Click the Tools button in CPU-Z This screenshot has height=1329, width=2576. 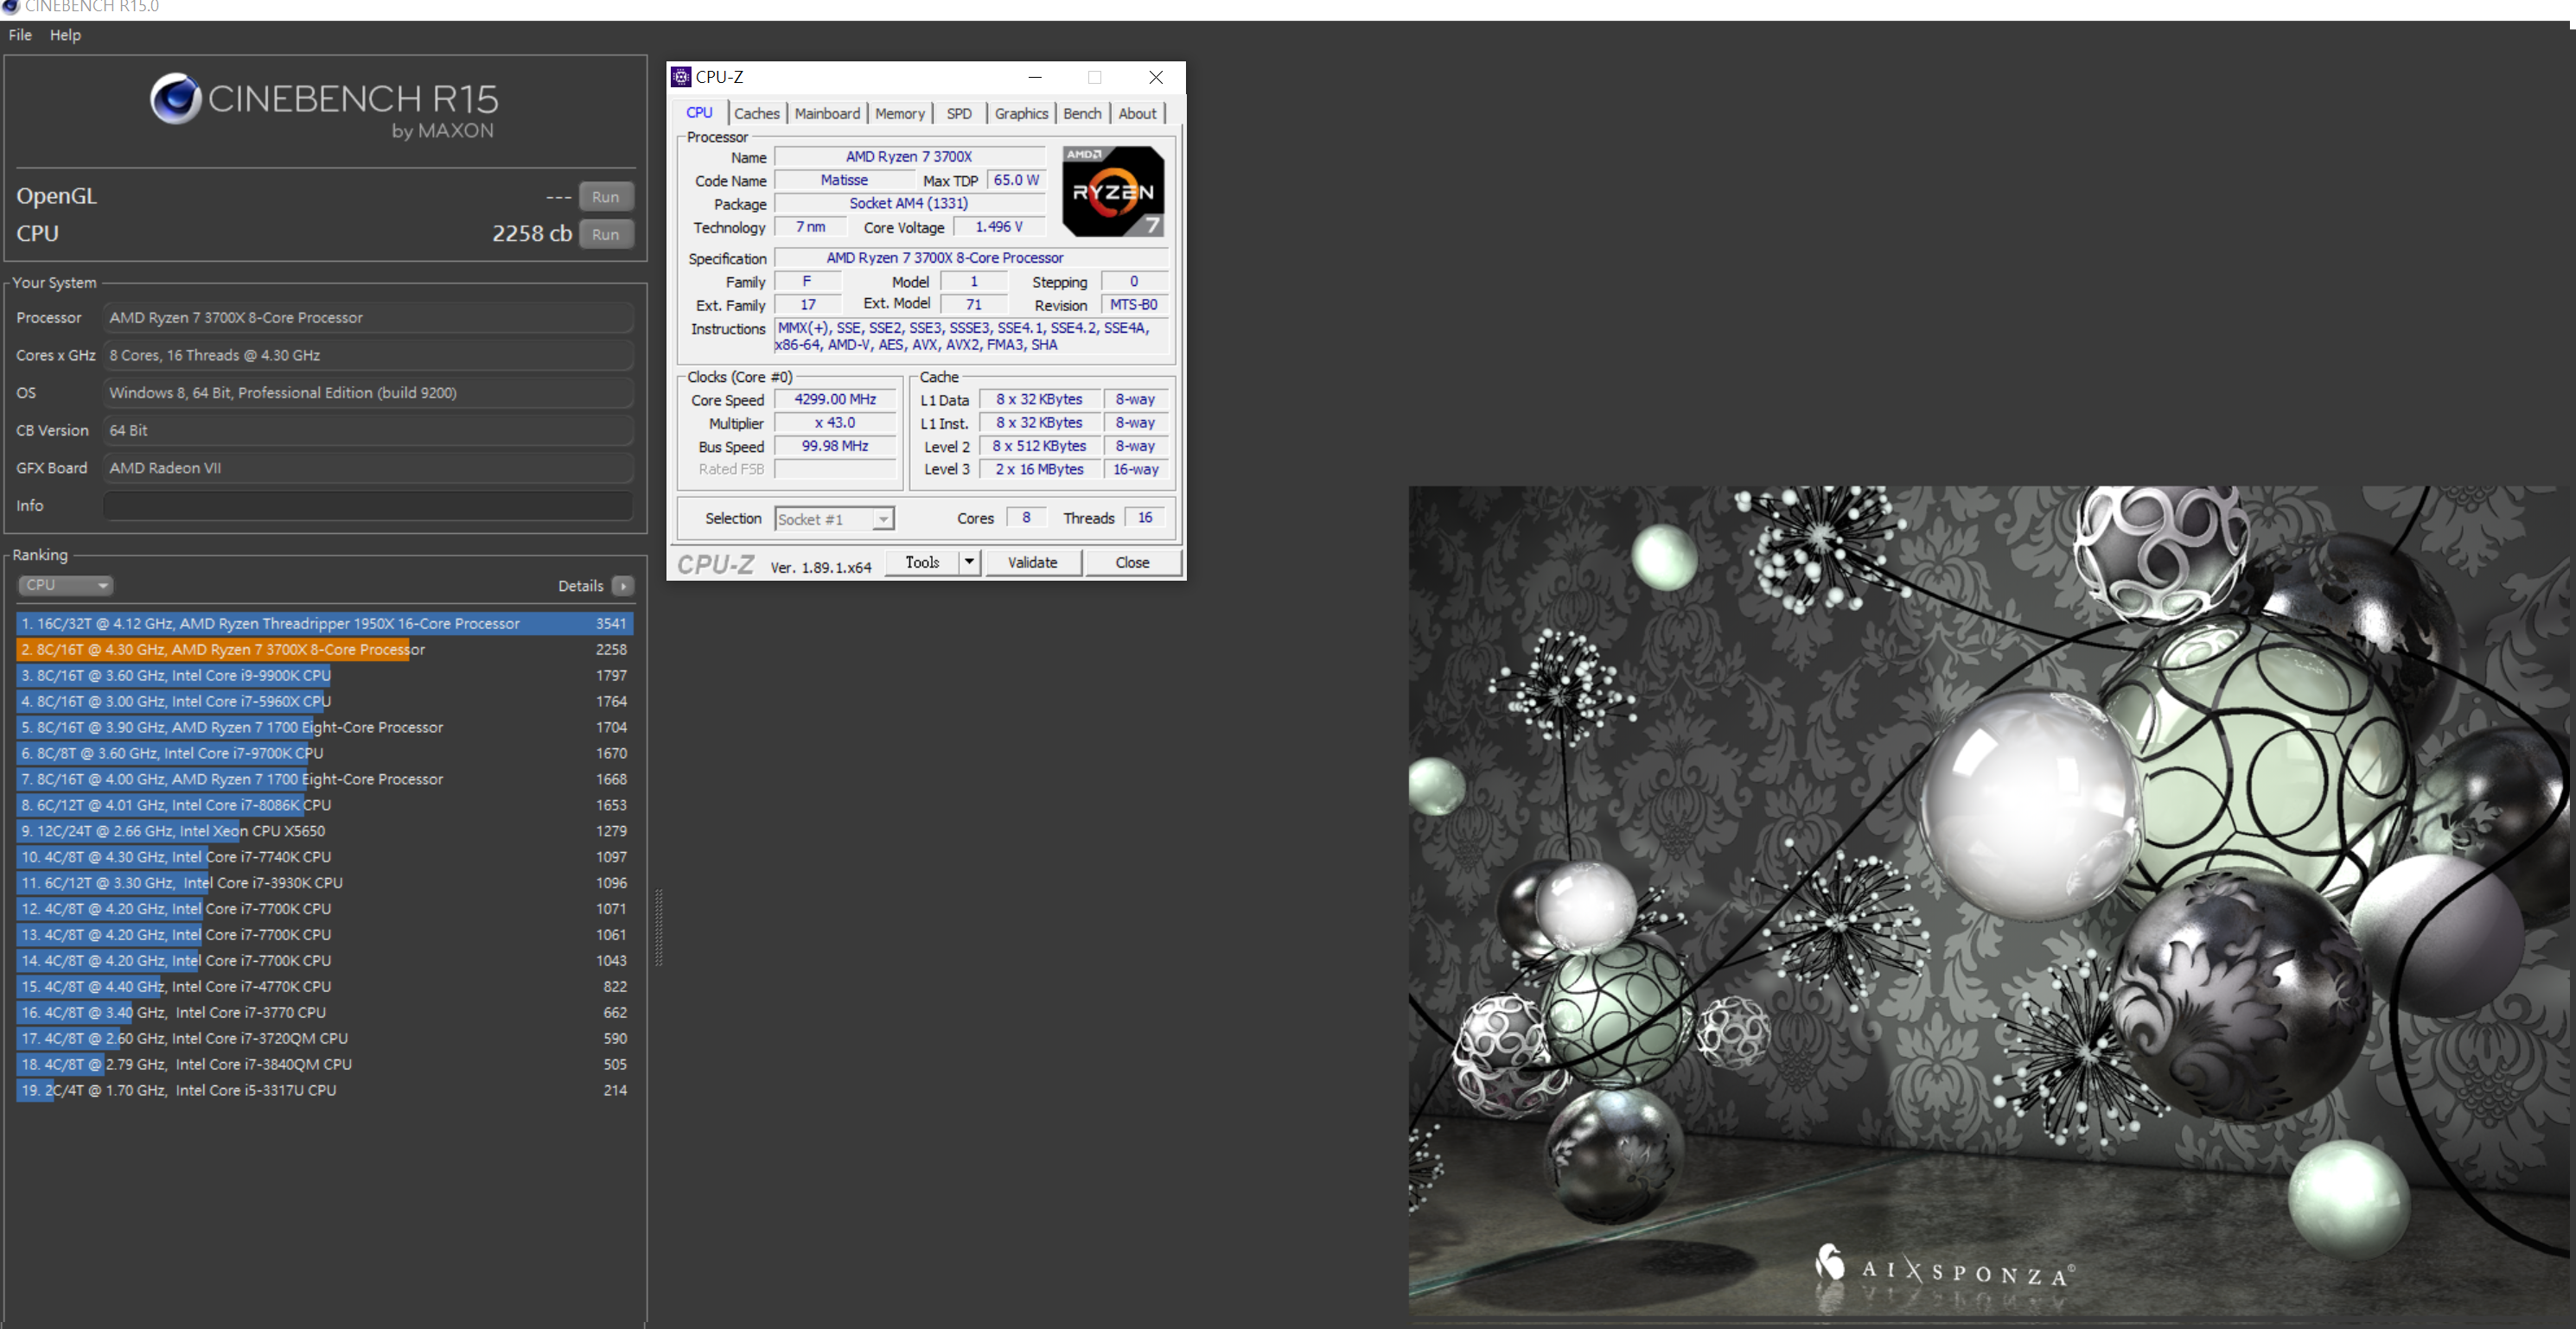[x=922, y=563]
